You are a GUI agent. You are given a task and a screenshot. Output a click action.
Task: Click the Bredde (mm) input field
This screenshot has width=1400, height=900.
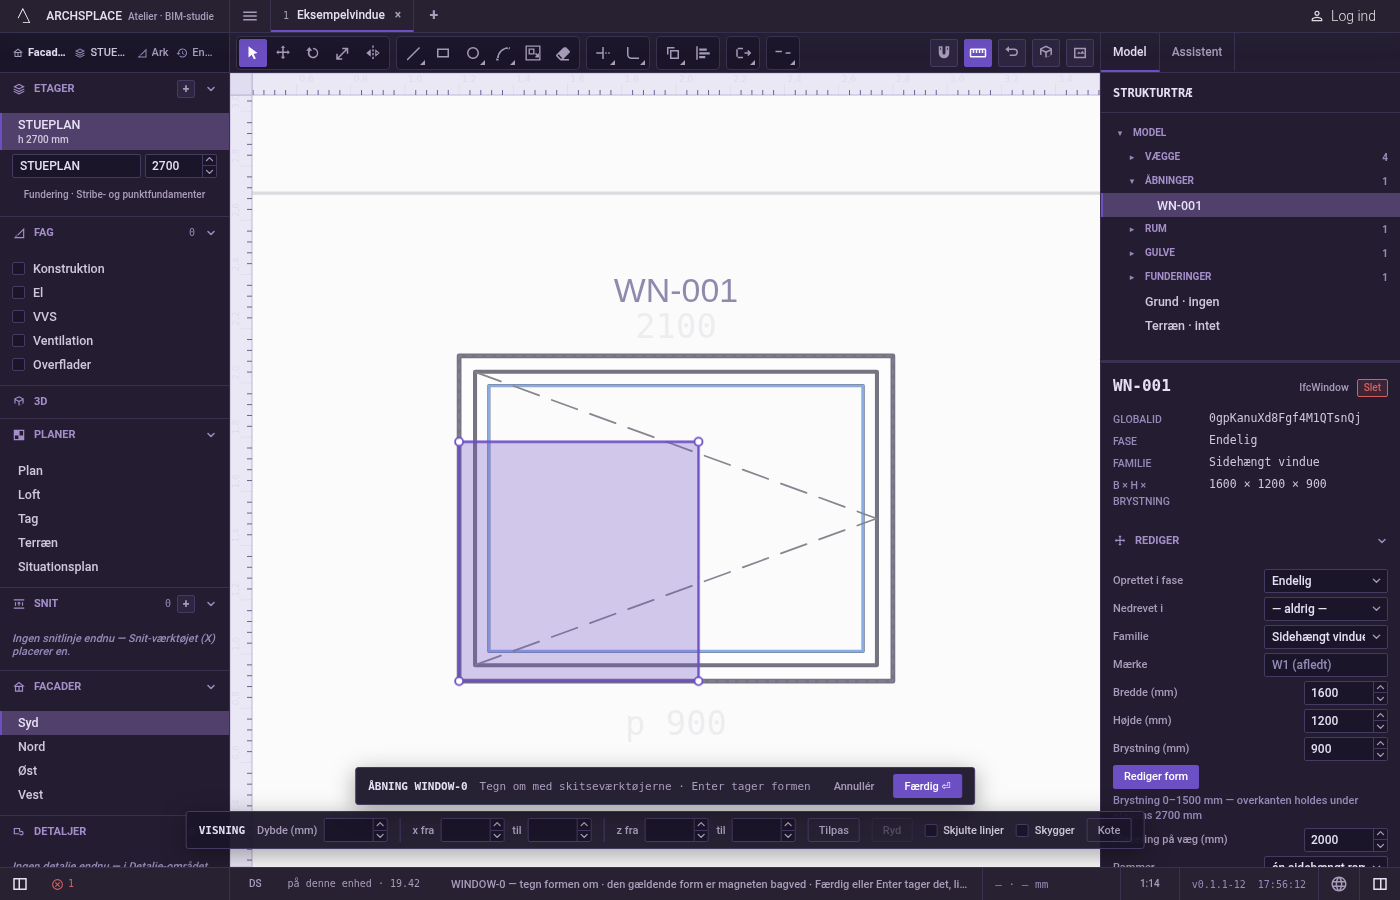1339,693
